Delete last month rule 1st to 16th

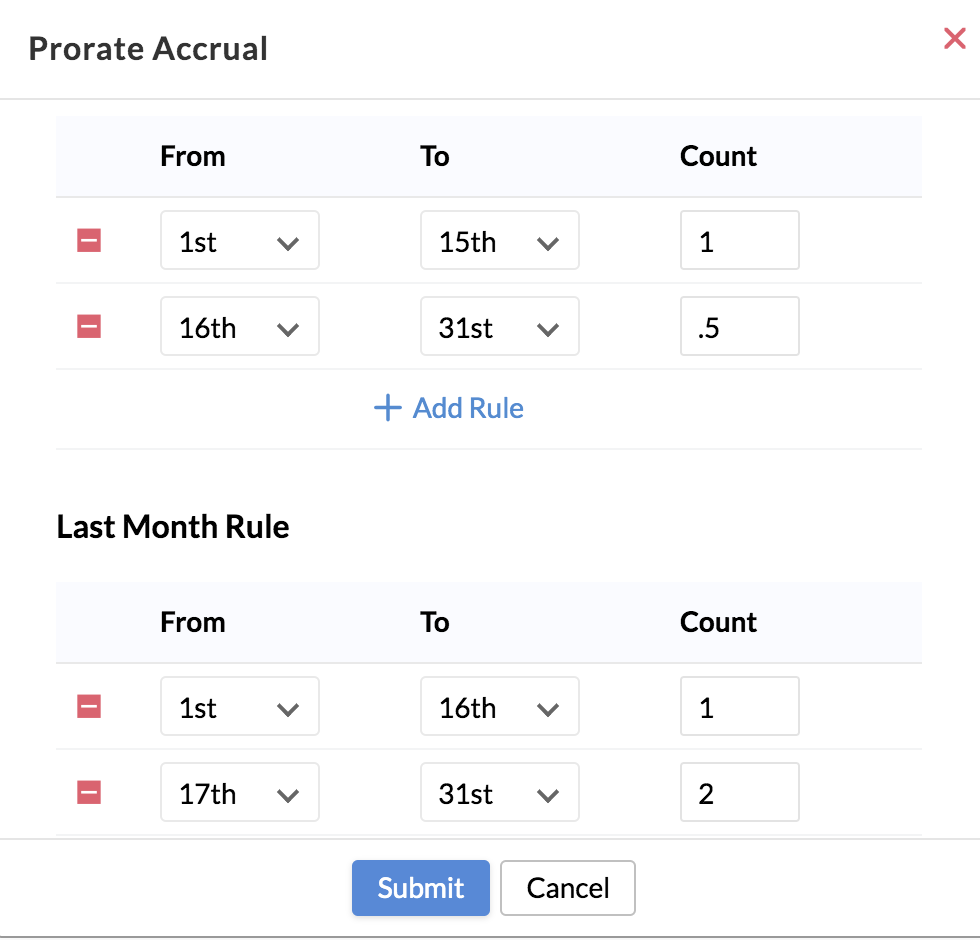[x=89, y=707]
